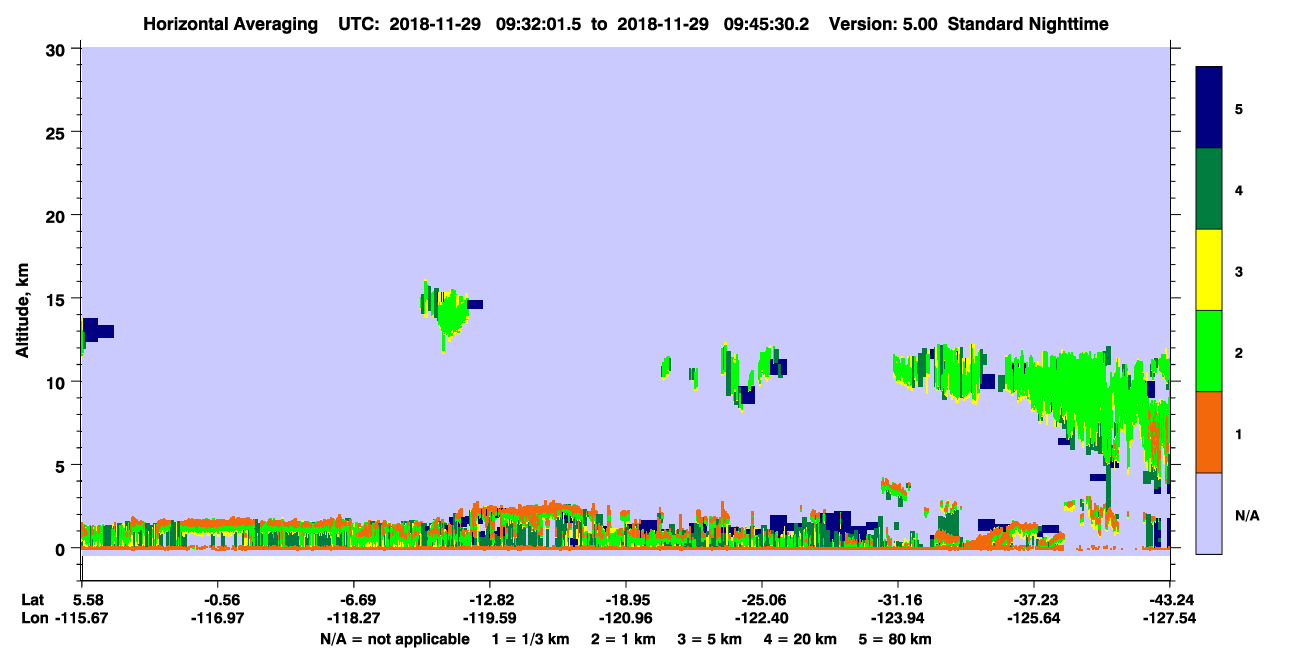The width and height of the screenshot is (1300, 667).
Task: Click the dark blue colorbar segment labeled 5
Action: 1209,107
